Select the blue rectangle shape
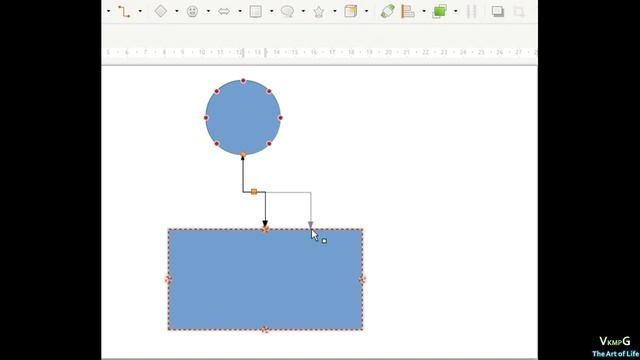 point(265,280)
